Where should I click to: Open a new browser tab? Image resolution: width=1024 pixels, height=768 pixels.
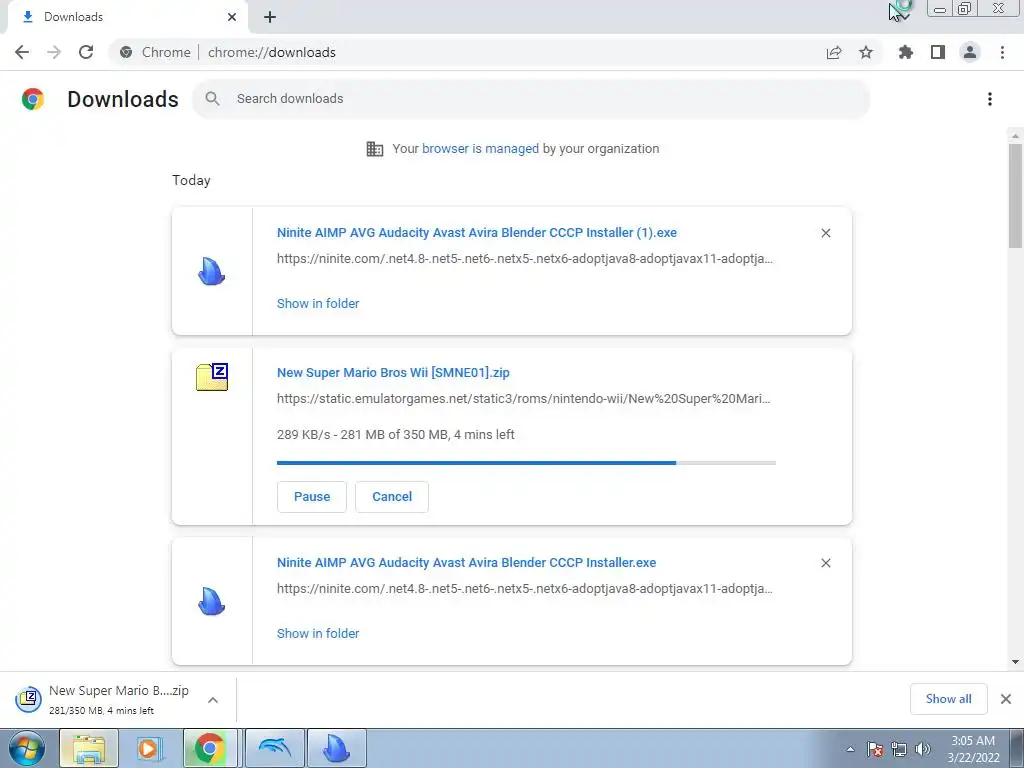coord(270,17)
